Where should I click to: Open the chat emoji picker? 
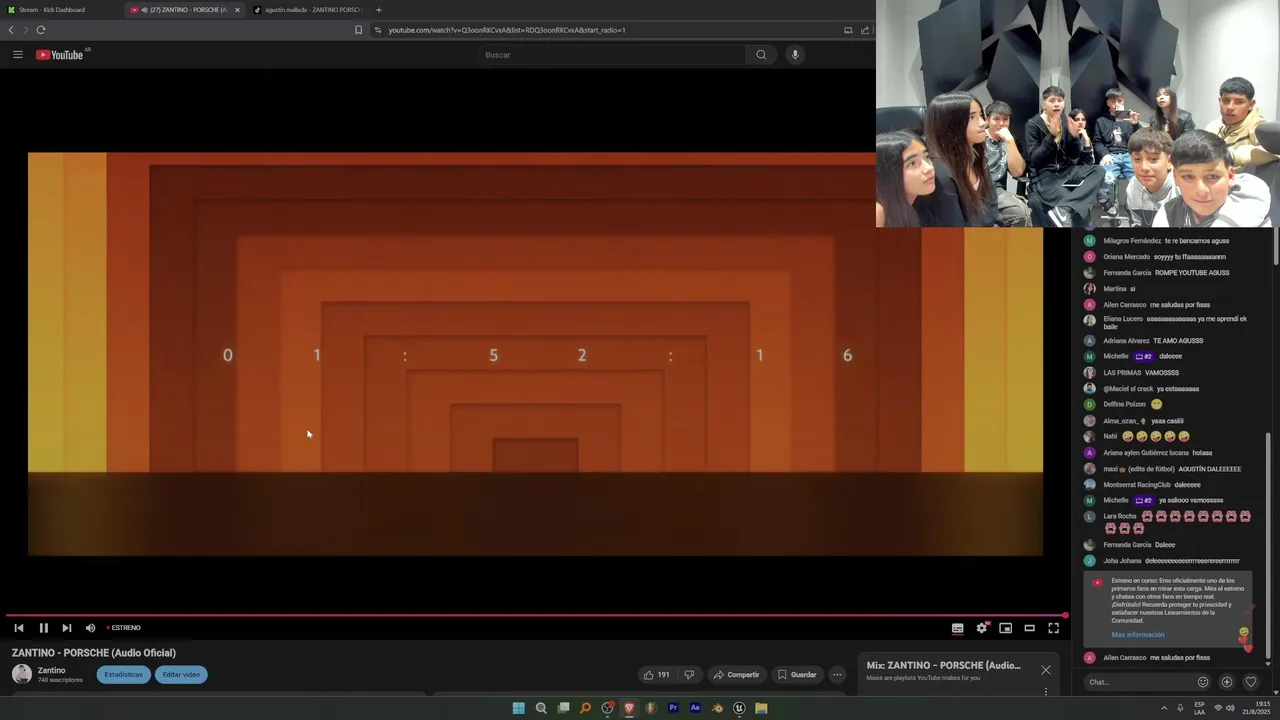(x=1203, y=682)
